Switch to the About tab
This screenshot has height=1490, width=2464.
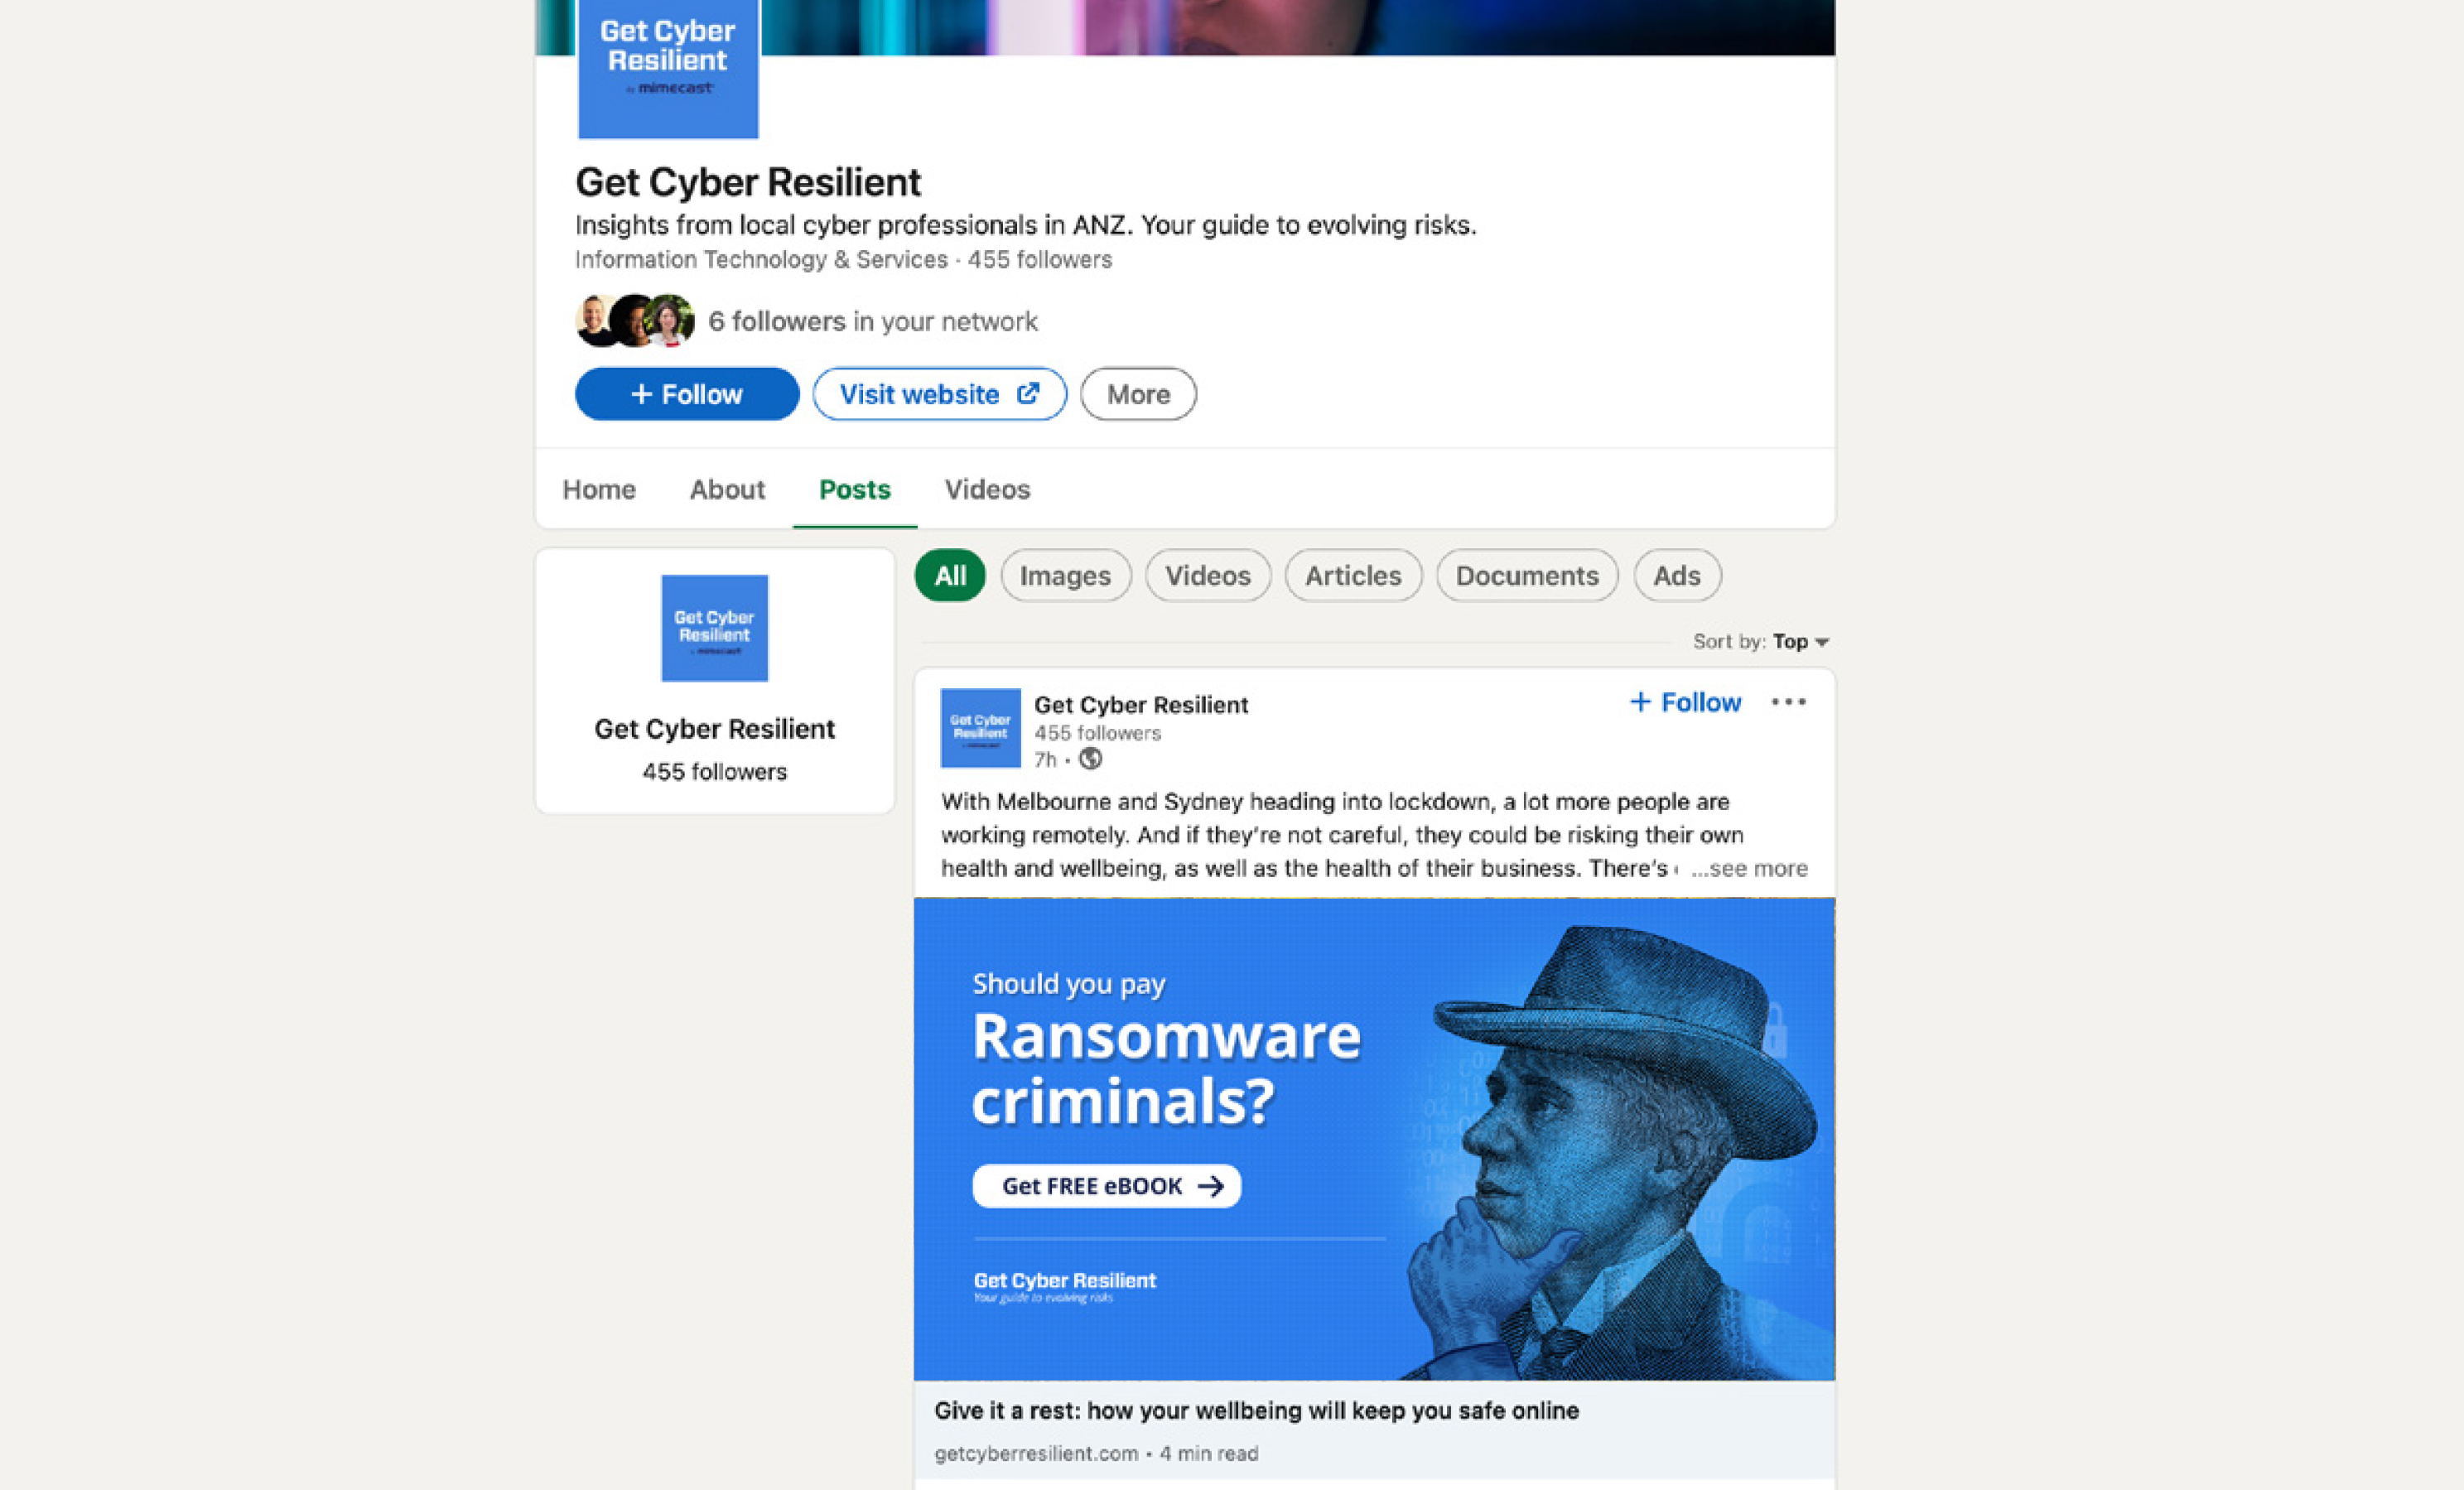coord(727,489)
